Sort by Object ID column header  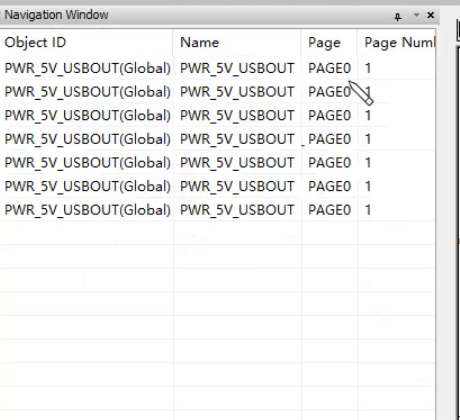[x=87, y=42]
